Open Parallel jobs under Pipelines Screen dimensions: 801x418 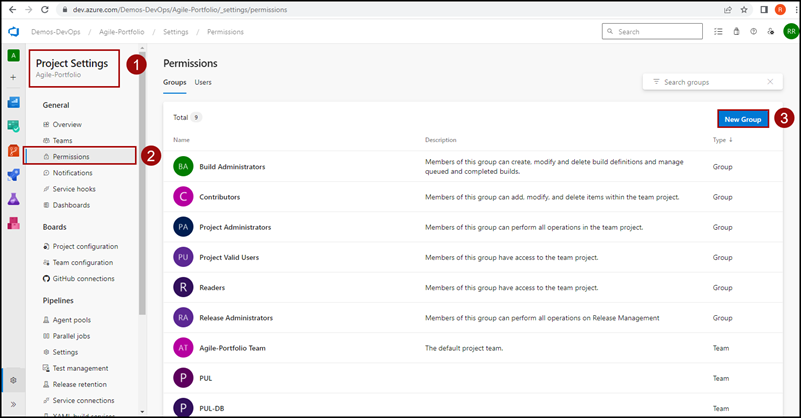[x=71, y=336]
